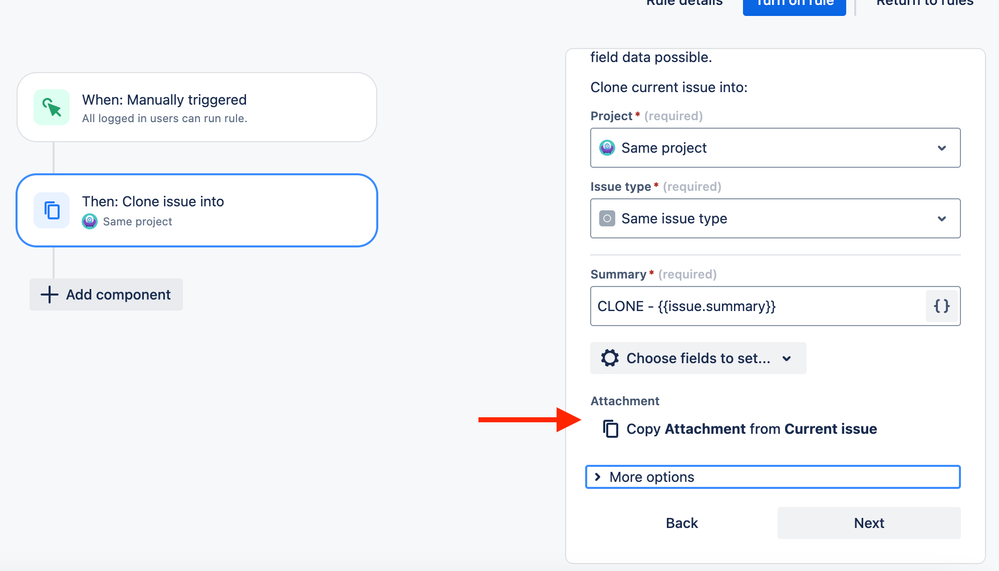Open the Rule details tab

click(684, 3)
